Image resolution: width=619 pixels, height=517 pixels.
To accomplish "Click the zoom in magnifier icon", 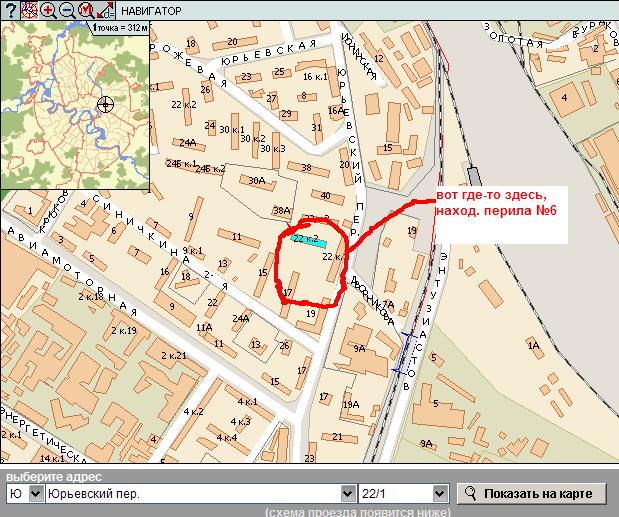I will pos(47,10).
